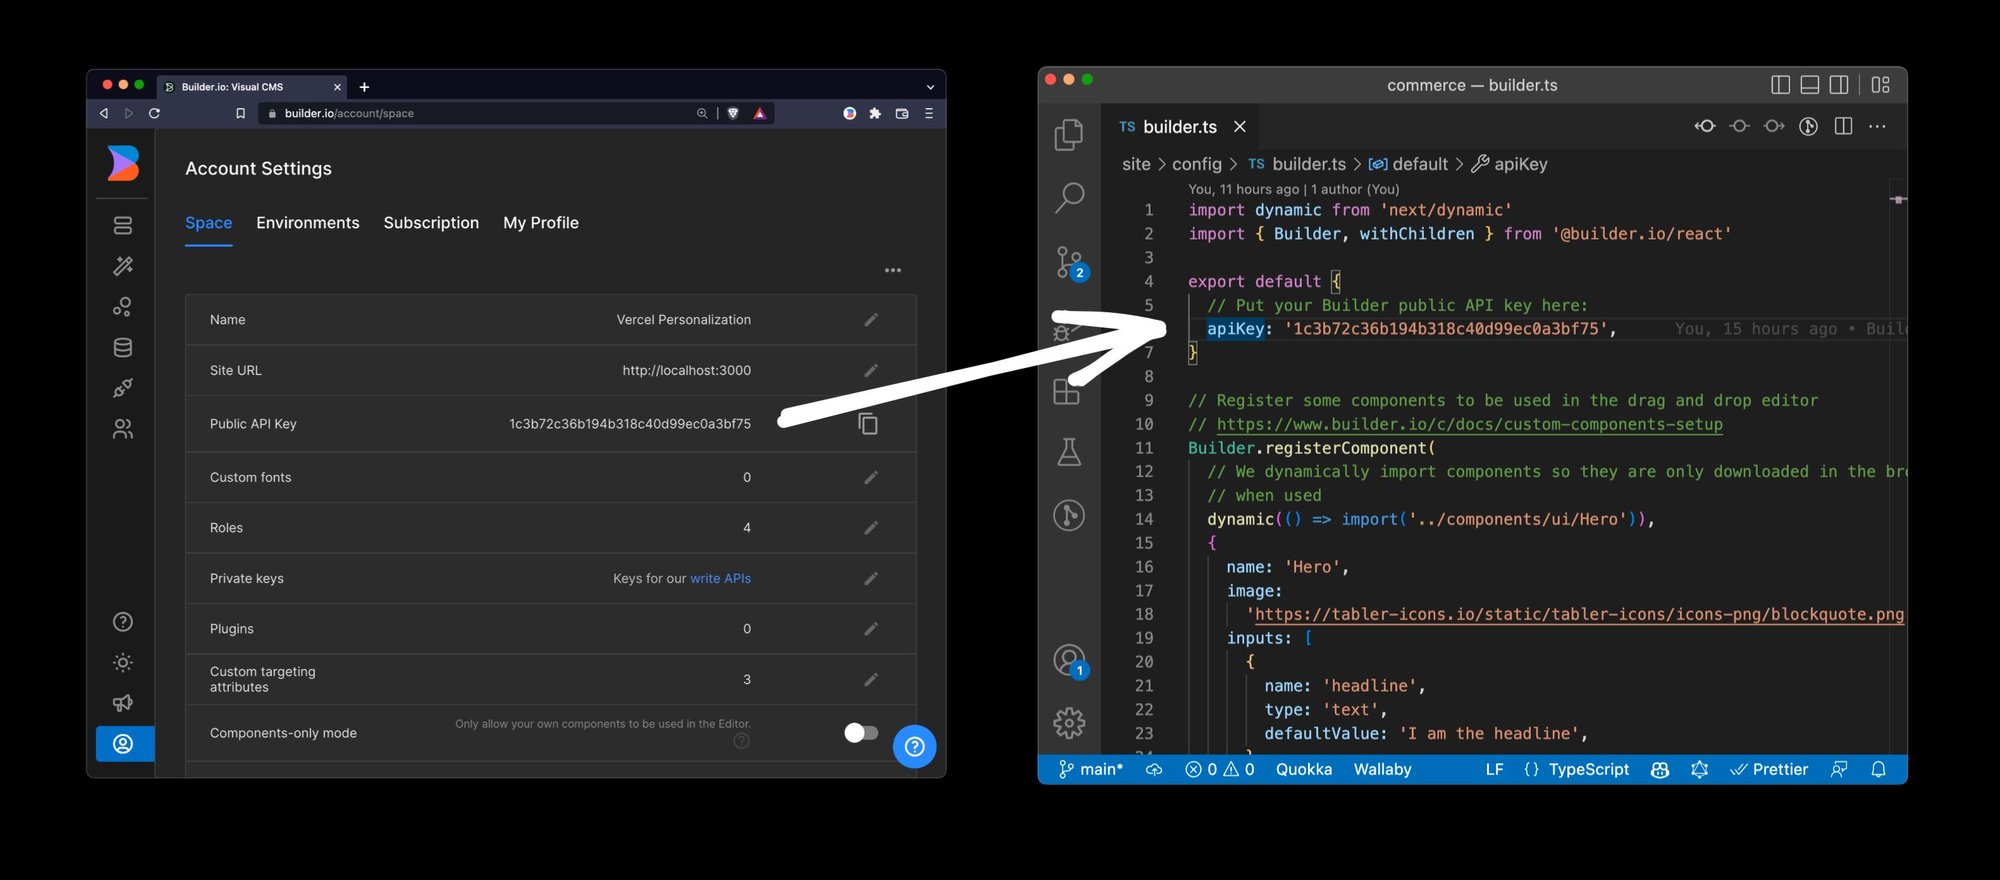Viewport: 2000px width, 880px height.
Task: Click Prettier in VS Code status bar
Action: click(1769, 769)
